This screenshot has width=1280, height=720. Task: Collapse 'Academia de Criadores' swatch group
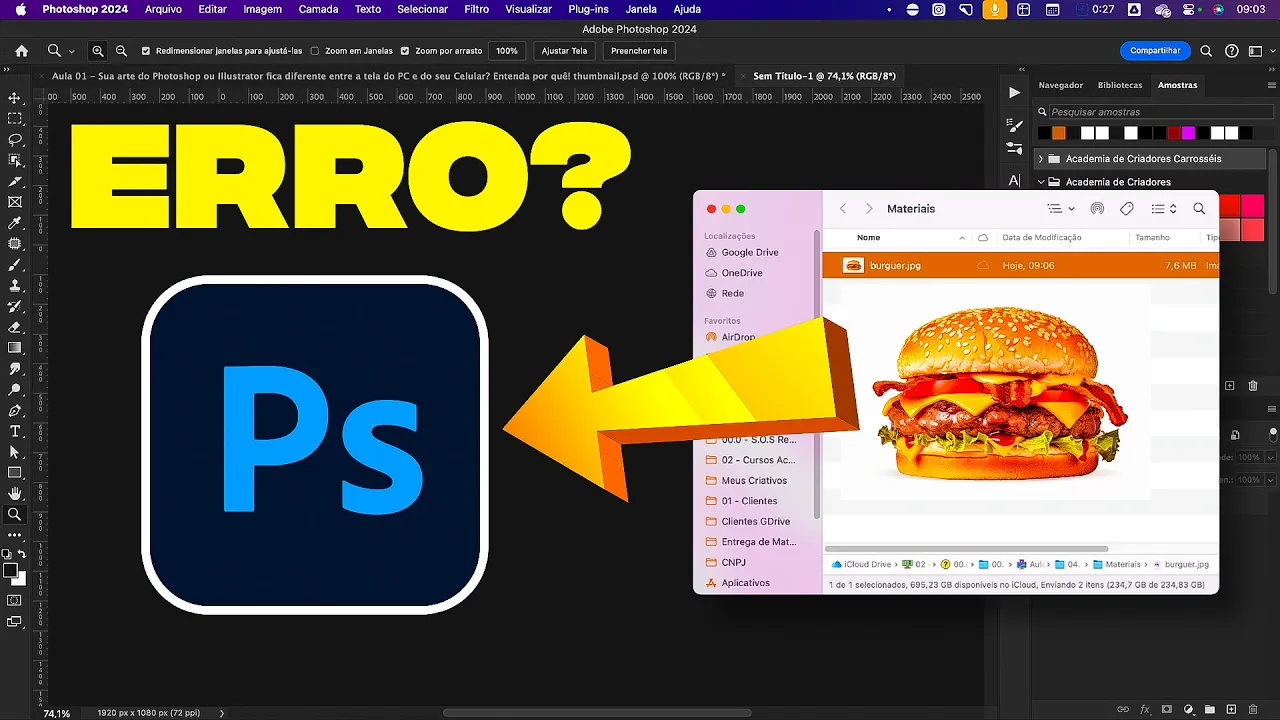(1040, 182)
